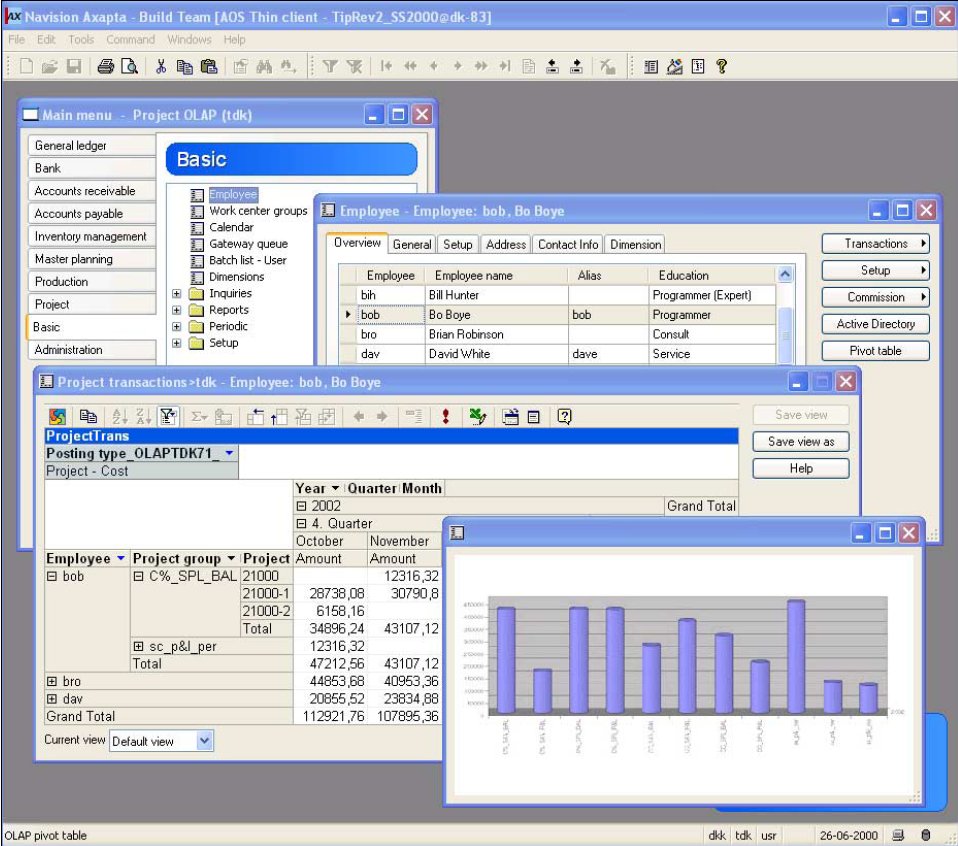Open the Windows menu
The height and width of the screenshot is (846, 958).
click(189, 40)
